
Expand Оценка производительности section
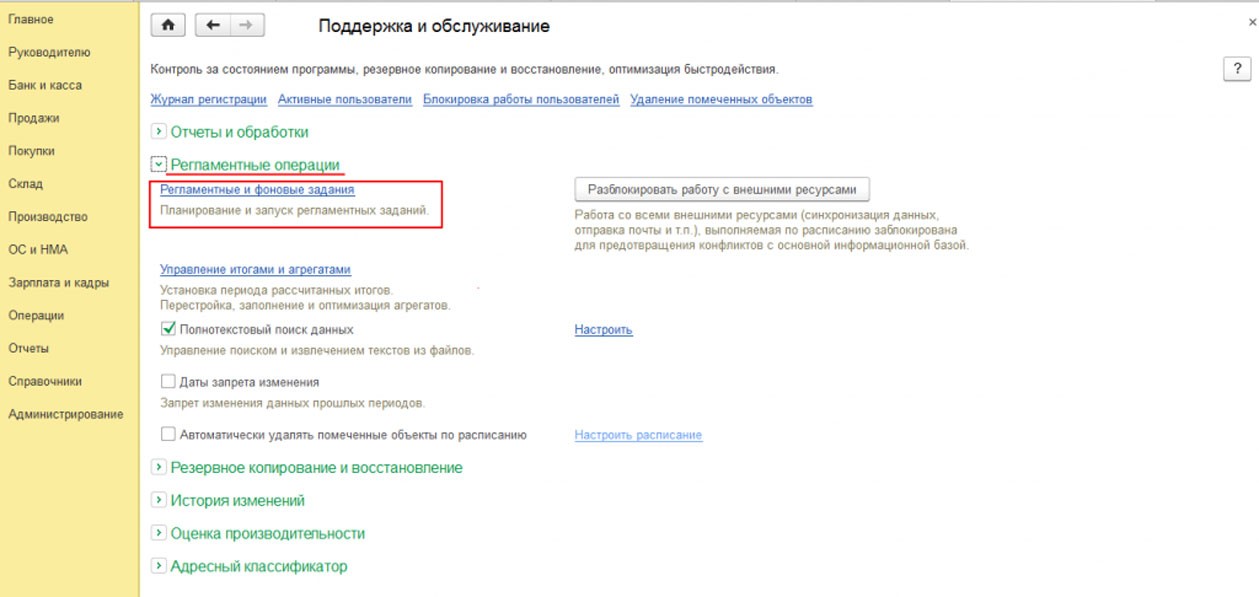point(158,534)
